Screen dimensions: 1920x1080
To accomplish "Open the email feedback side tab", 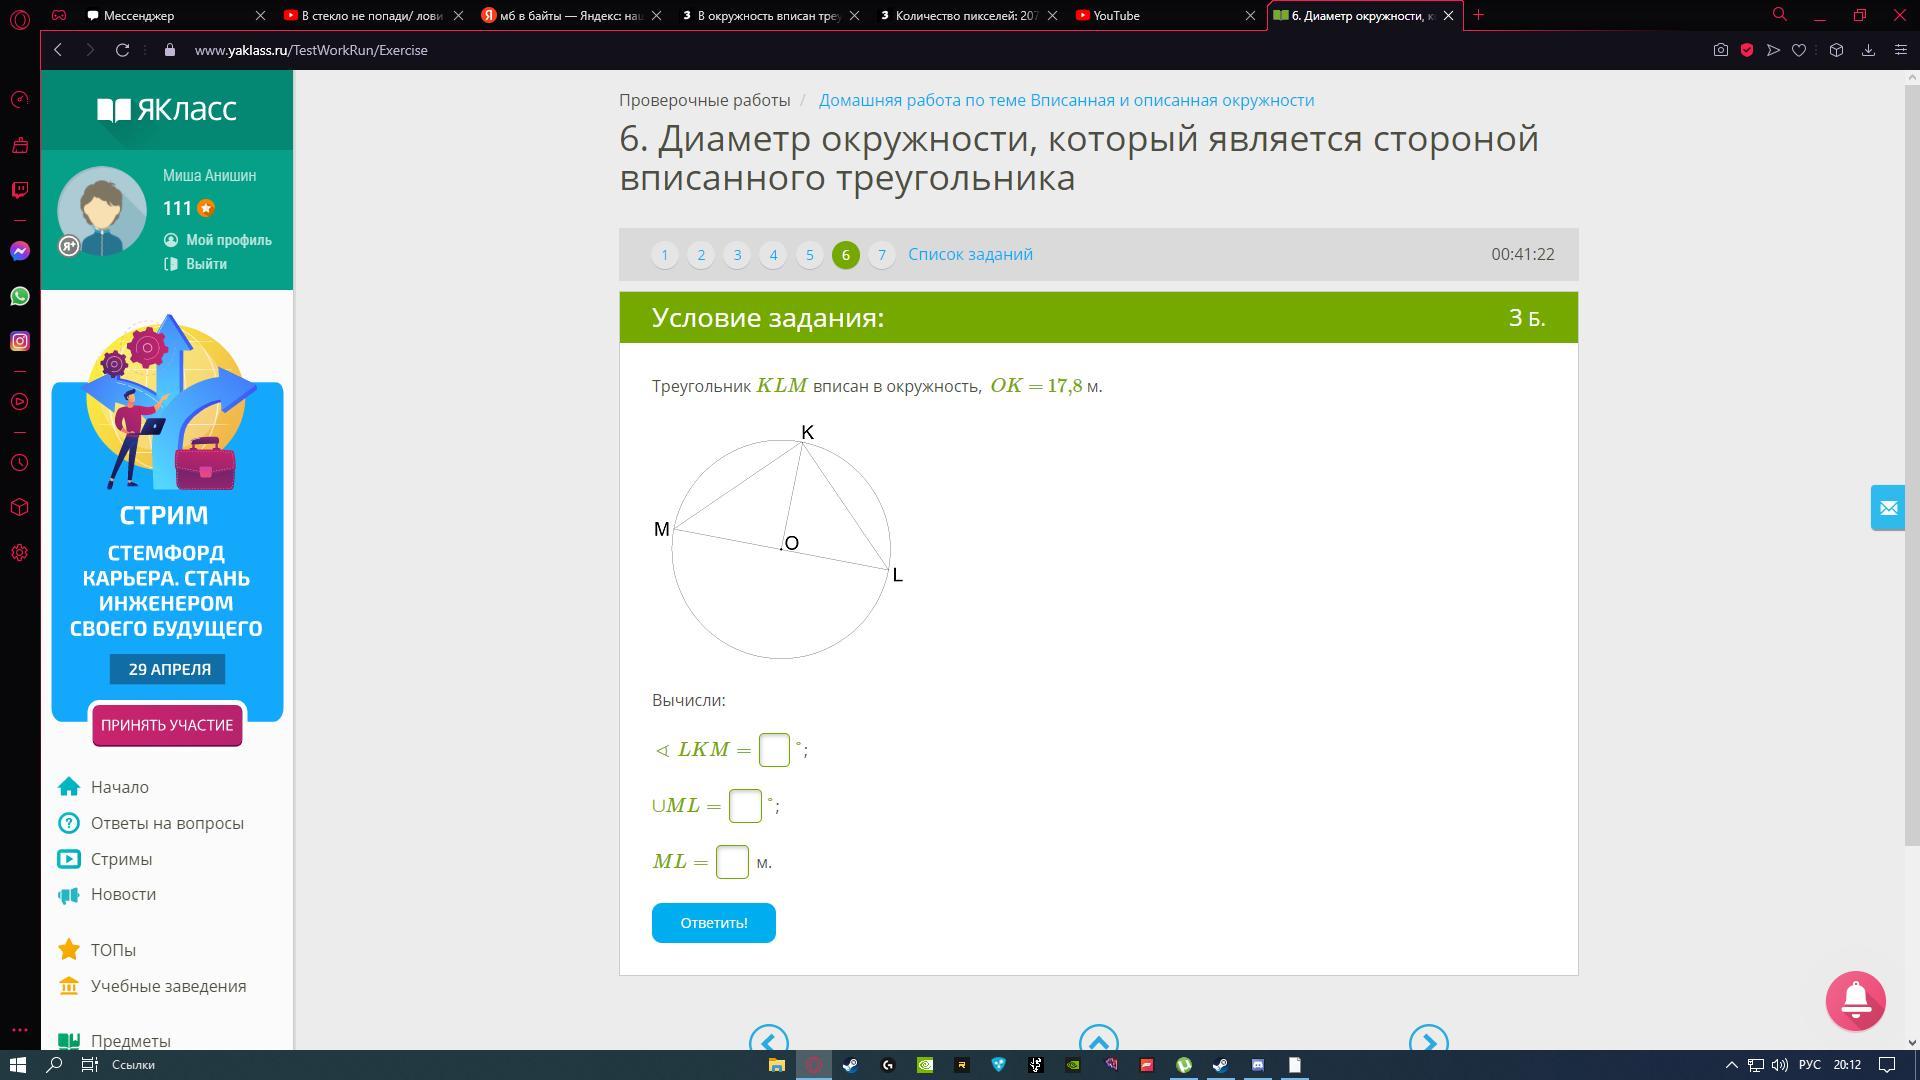I will point(1888,508).
